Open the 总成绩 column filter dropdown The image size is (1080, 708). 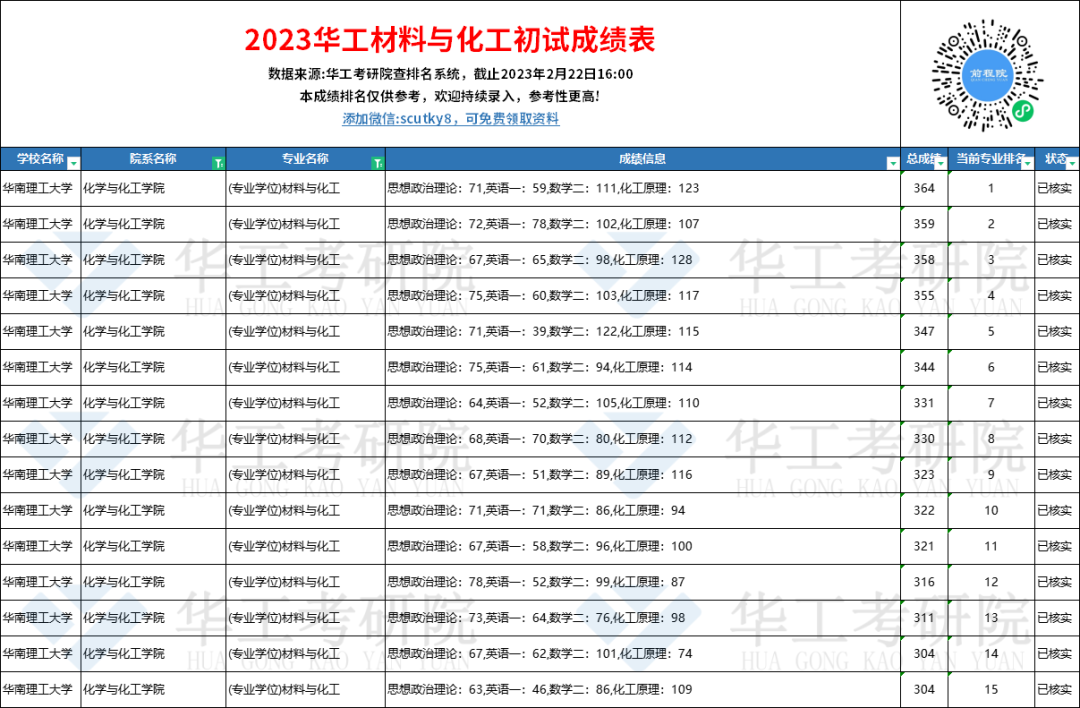(940, 164)
